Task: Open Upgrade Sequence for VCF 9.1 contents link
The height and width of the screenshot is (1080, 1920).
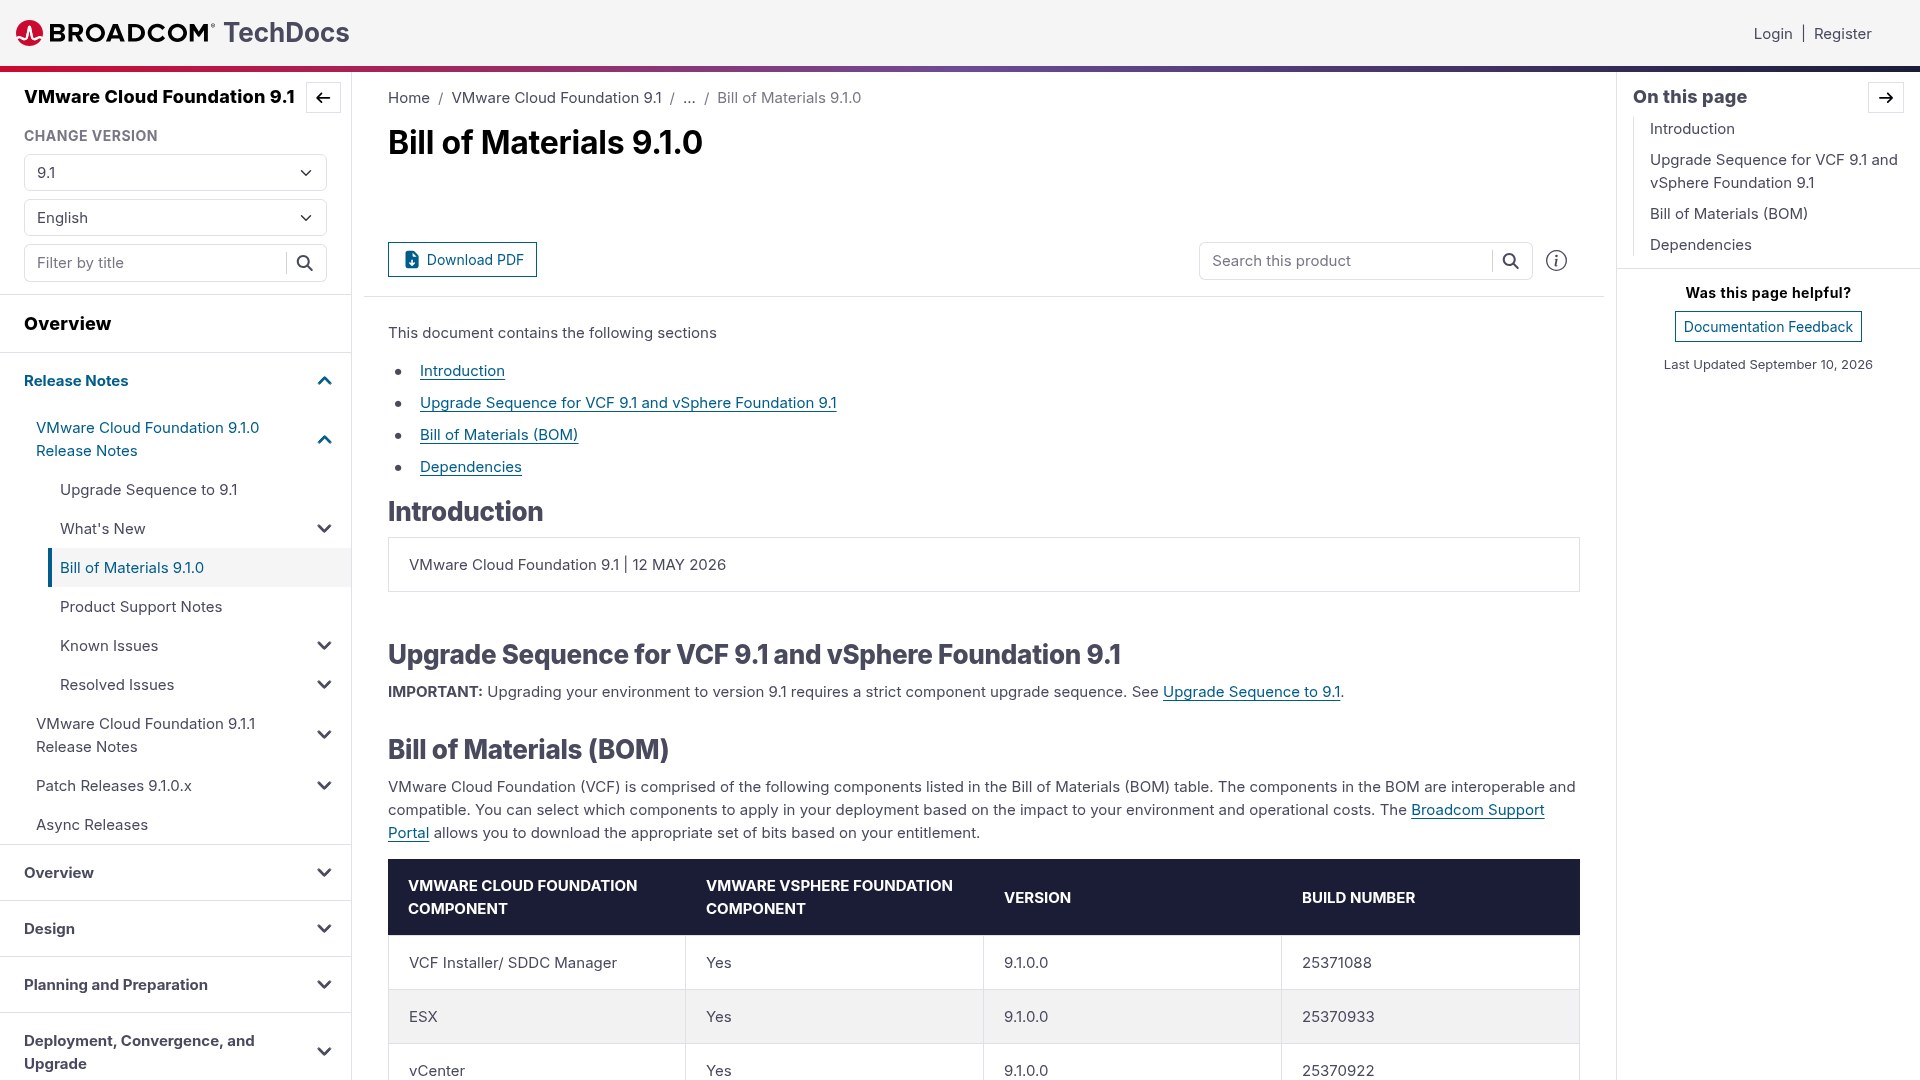Action: coord(628,403)
